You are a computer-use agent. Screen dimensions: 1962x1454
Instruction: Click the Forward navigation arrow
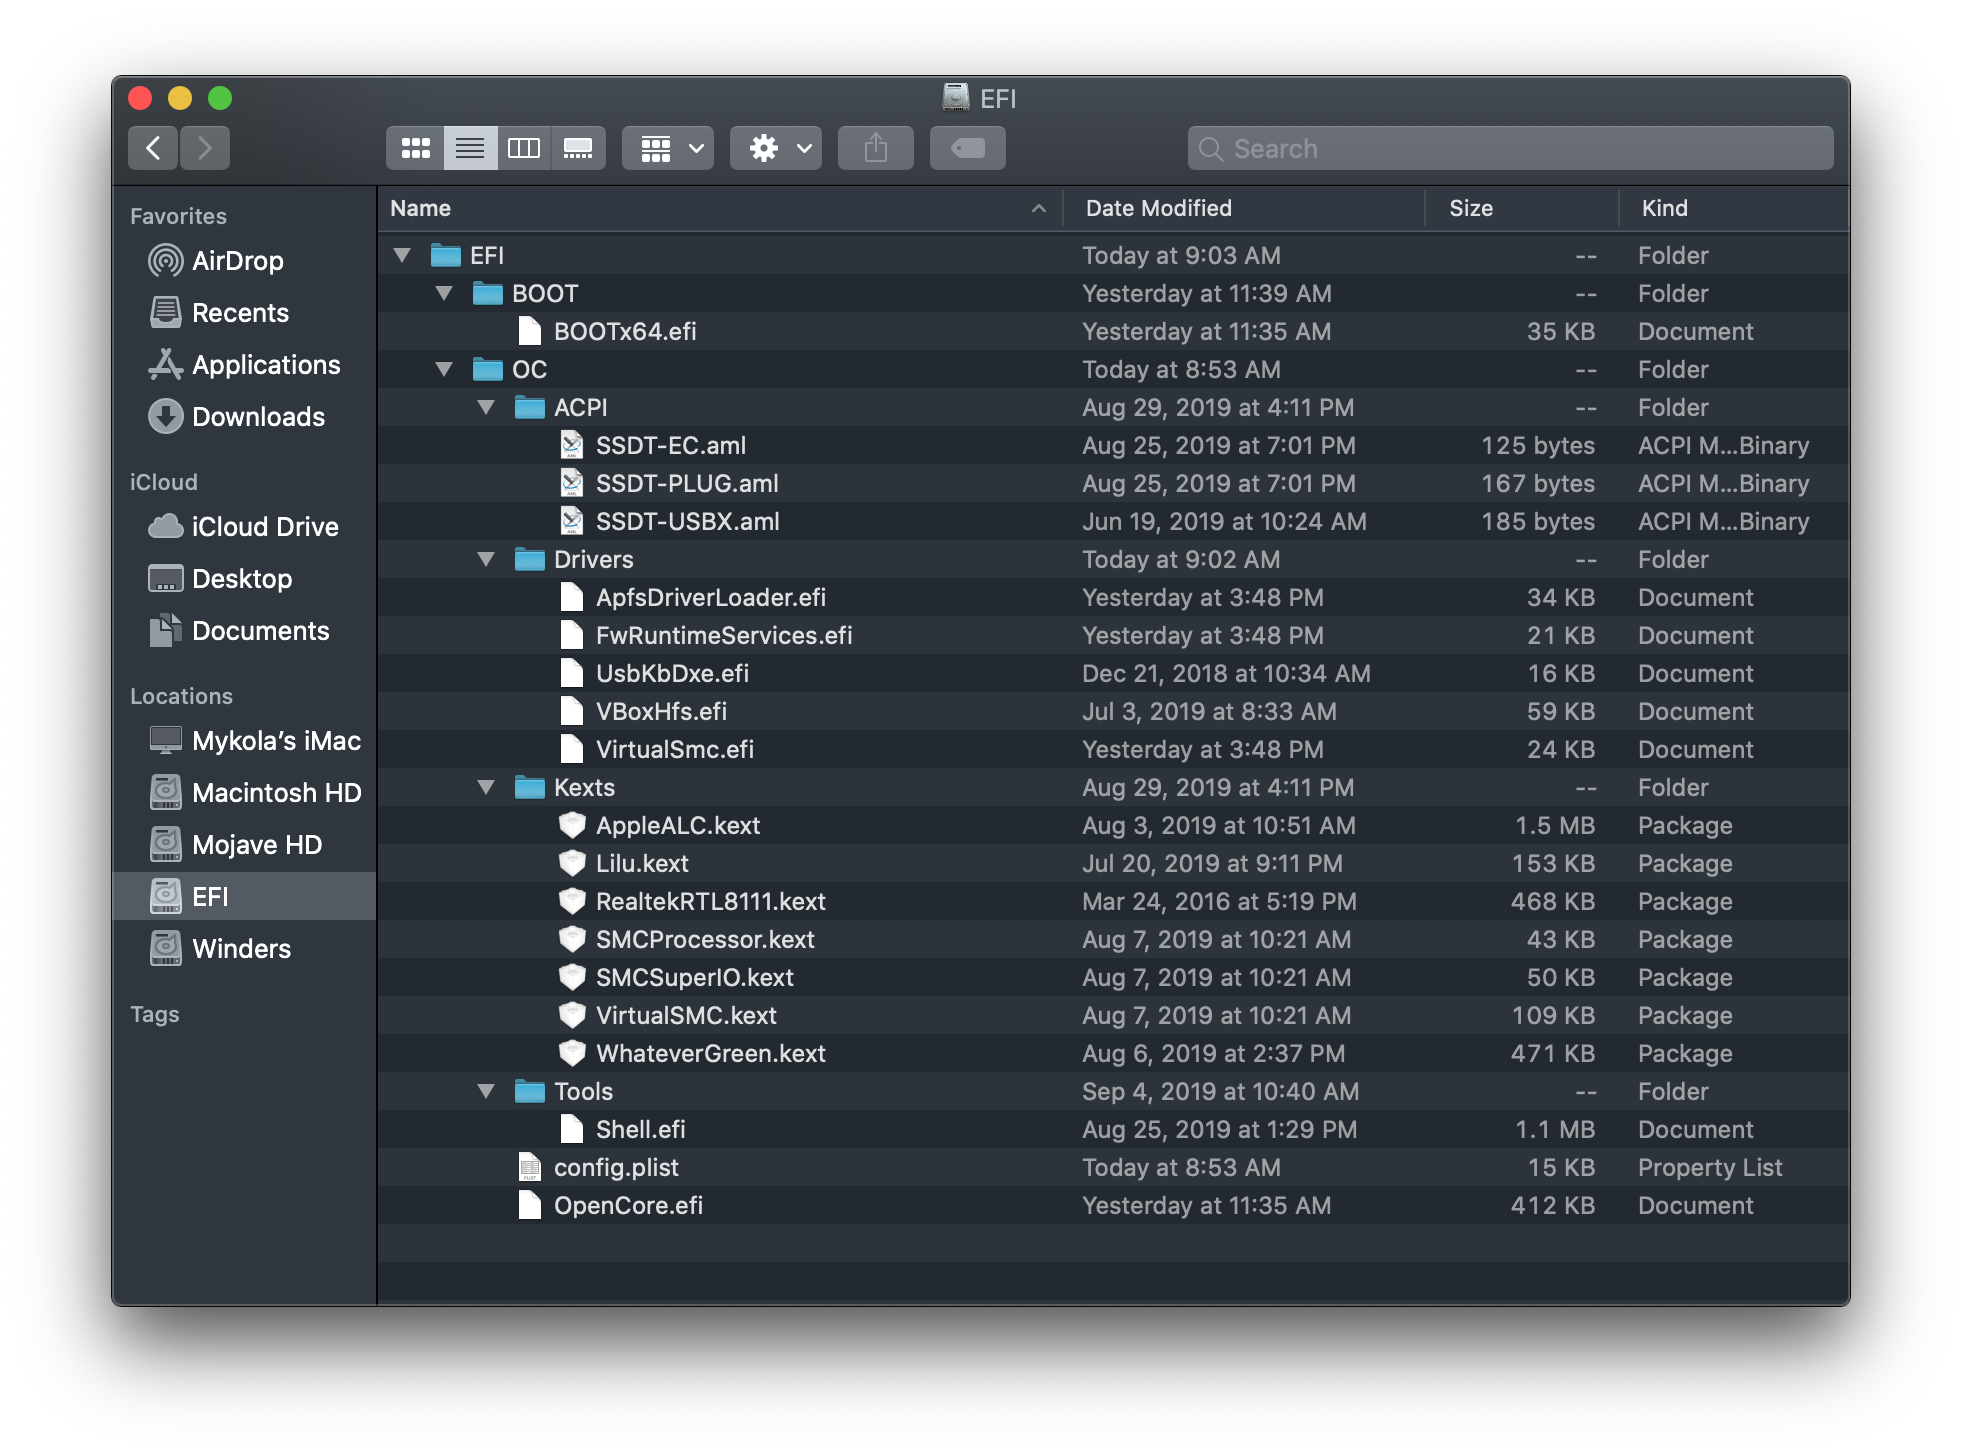coord(205,149)
